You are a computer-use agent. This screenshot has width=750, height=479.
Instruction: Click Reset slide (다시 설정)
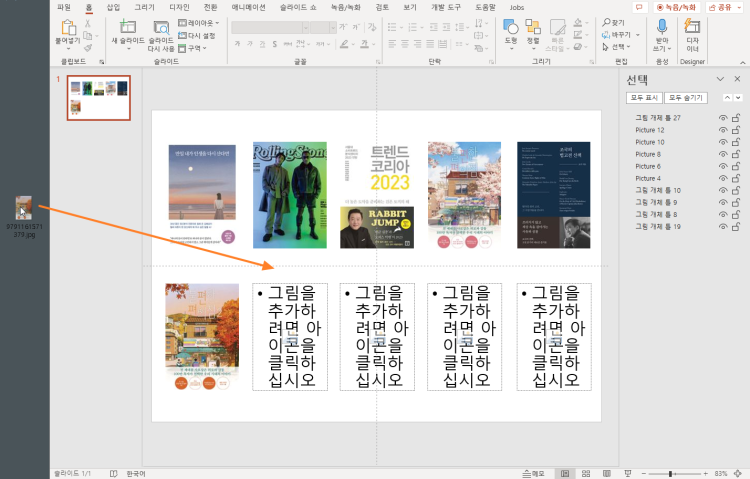click(x=197, y=35)
